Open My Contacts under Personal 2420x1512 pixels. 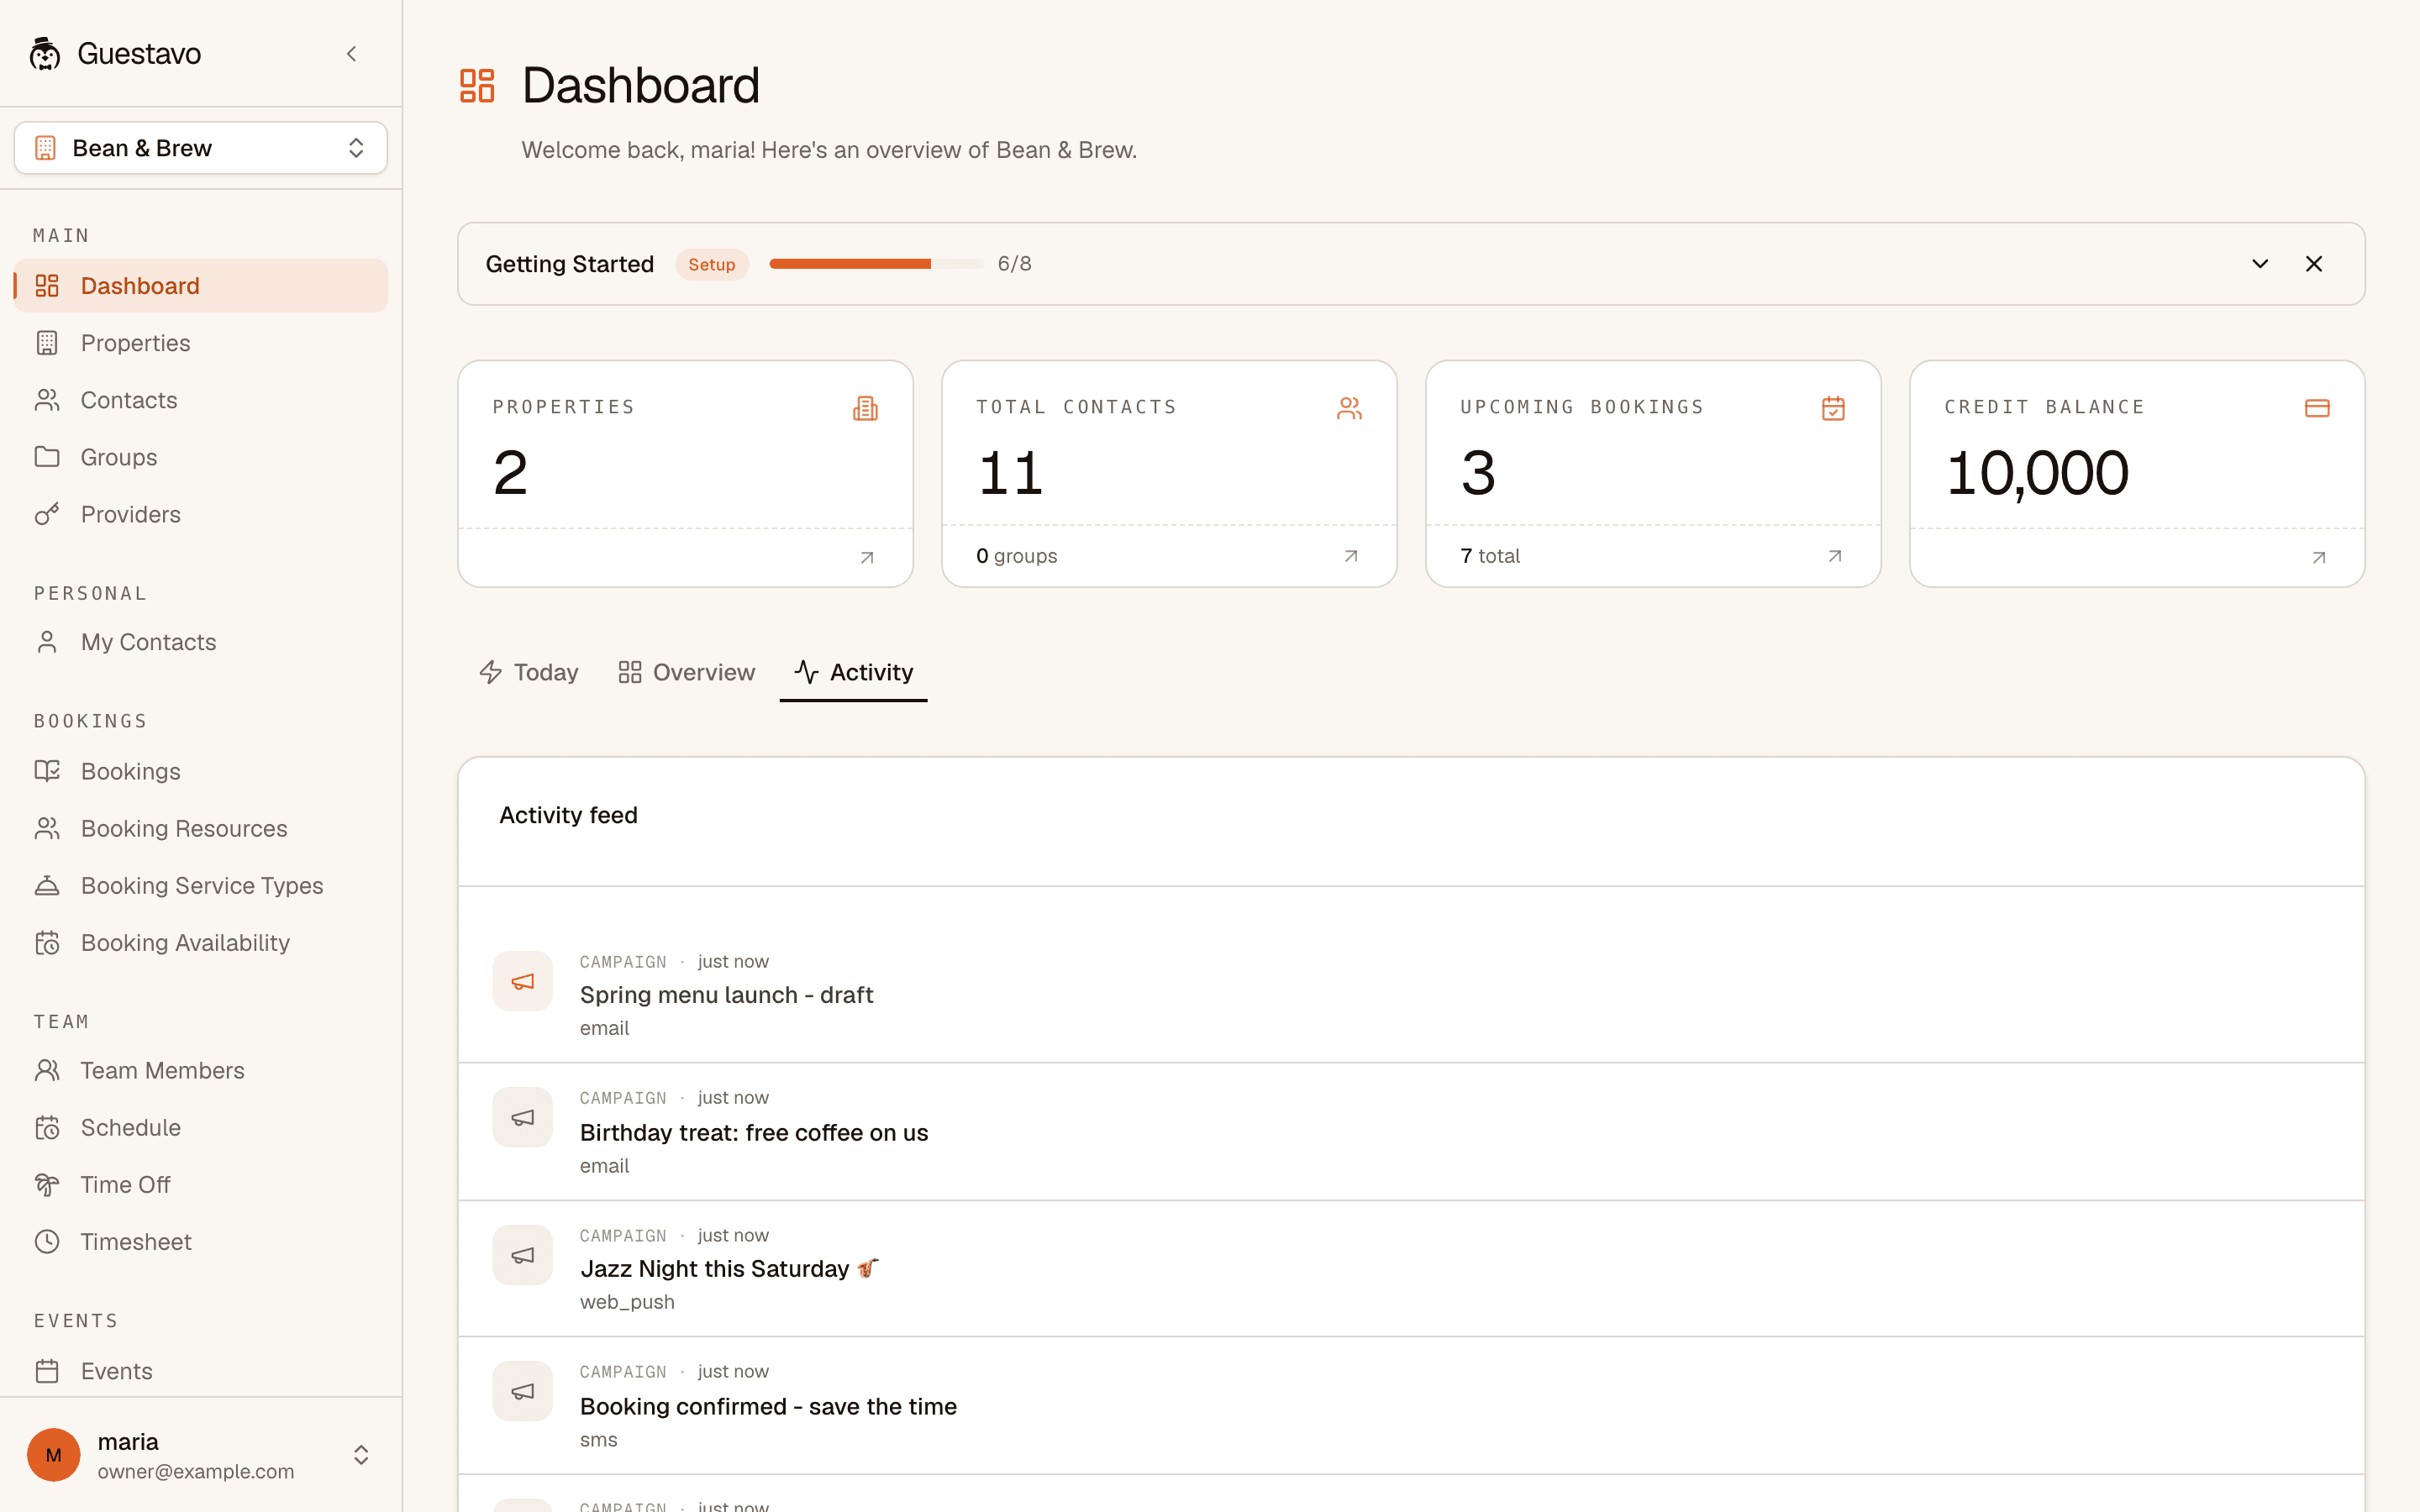click(201, 642)
